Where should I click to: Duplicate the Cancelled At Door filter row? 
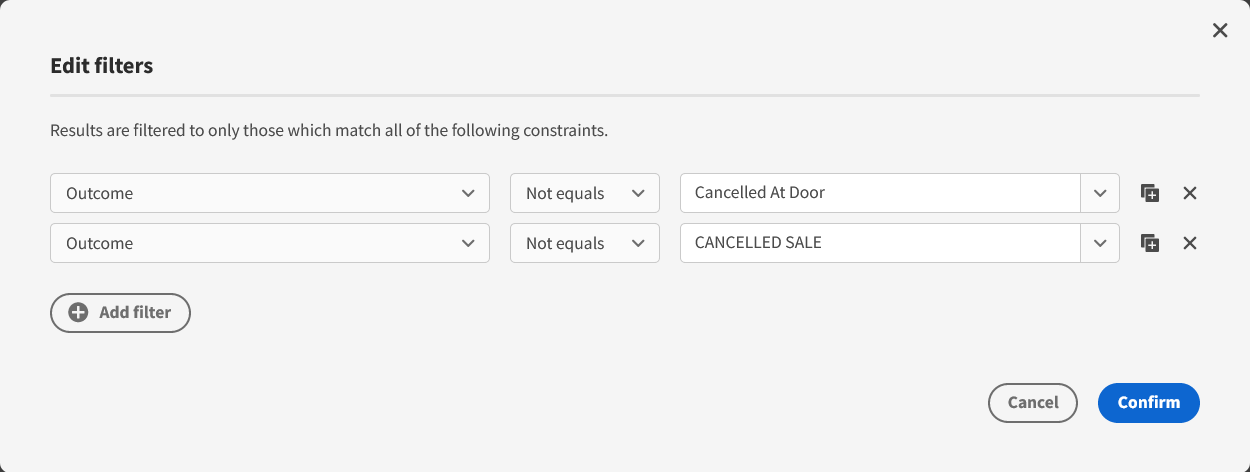coord(1150,193)
